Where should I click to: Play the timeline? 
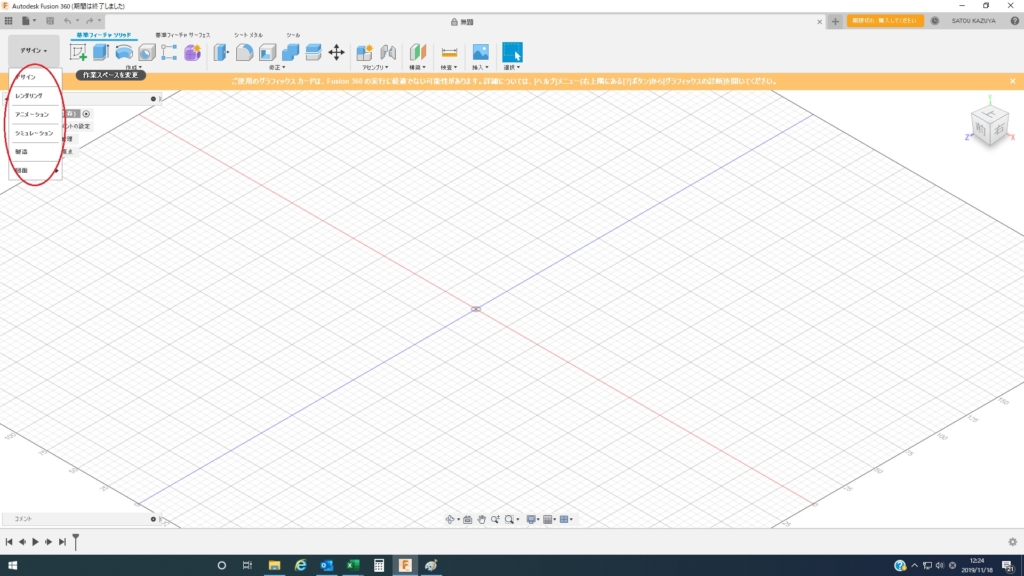click(x=35, y=542)
